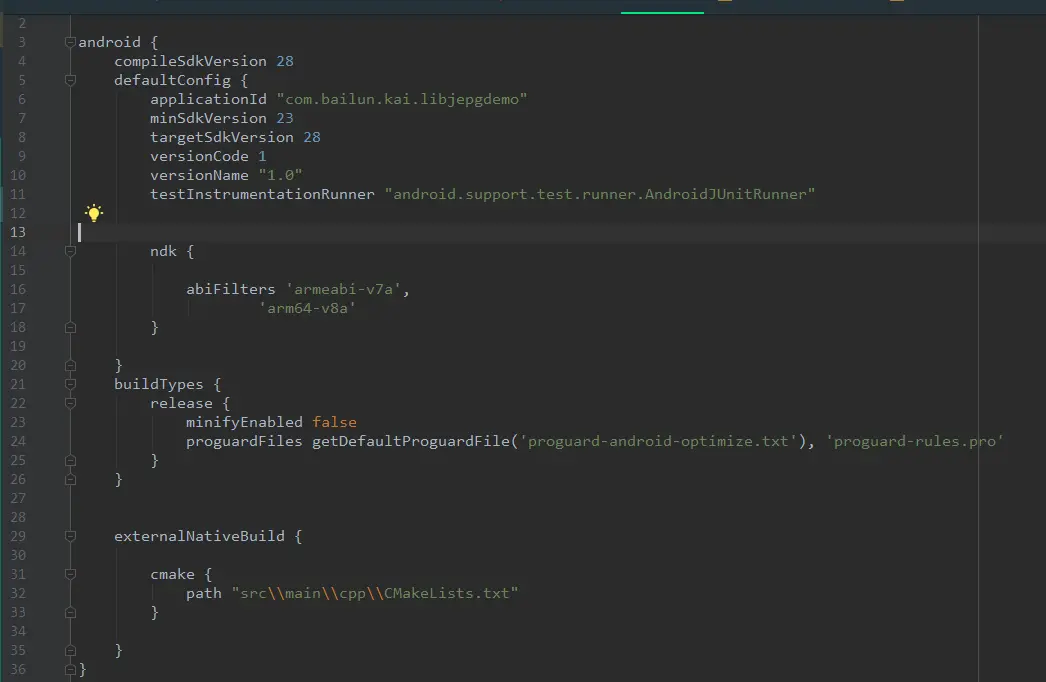Click the minSdkVersion value 23

point(285,118)
